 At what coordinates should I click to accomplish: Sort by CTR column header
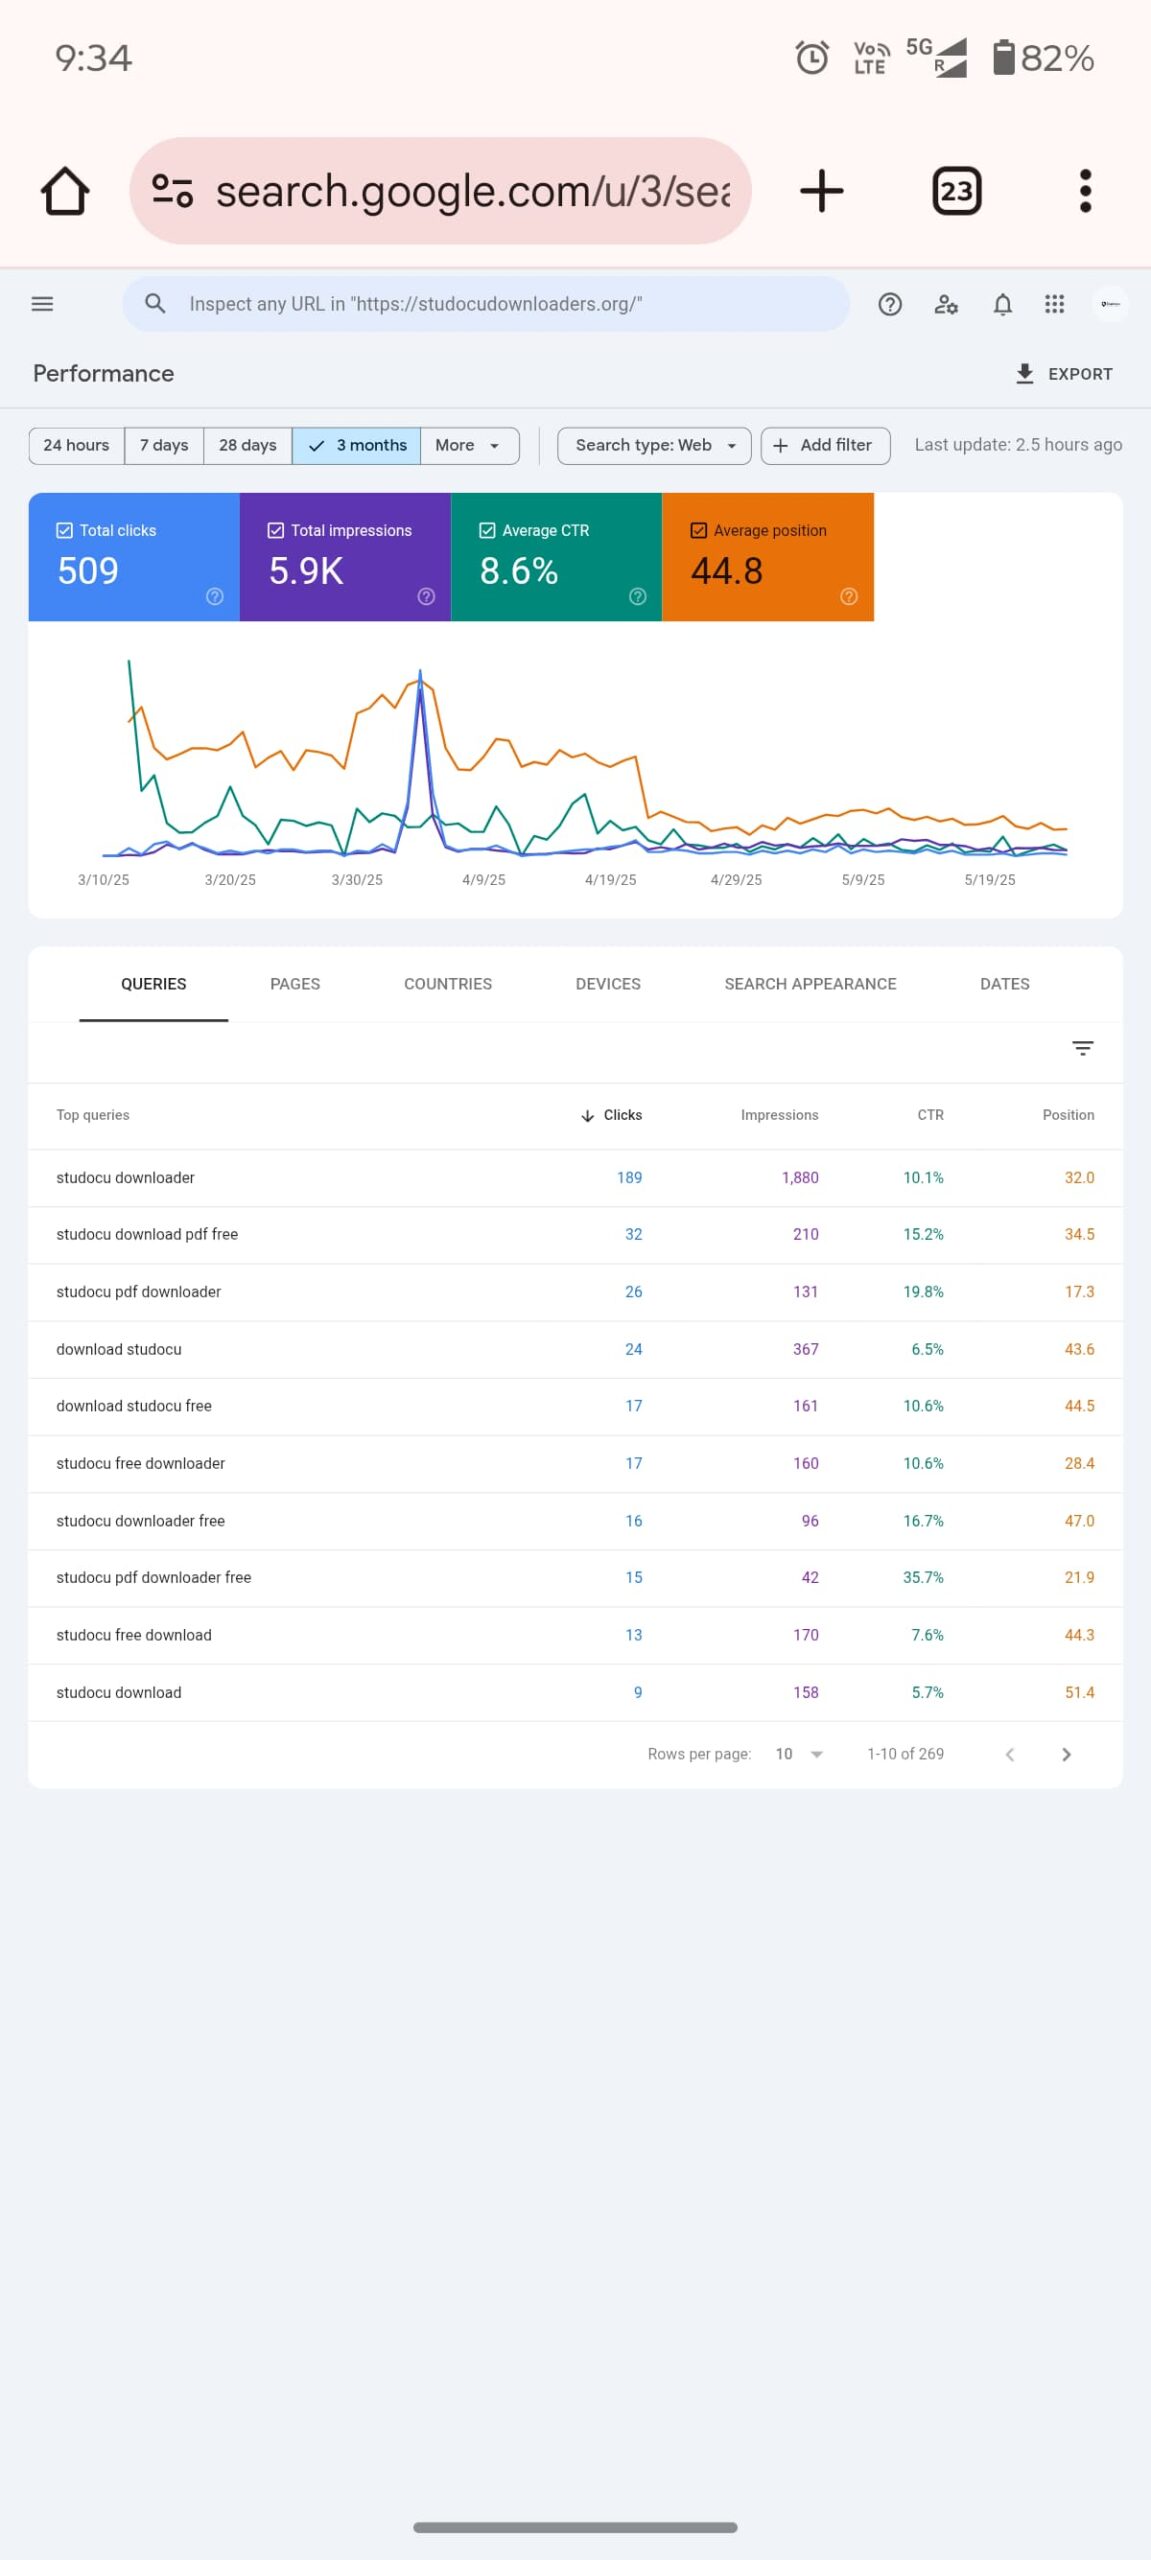pyautogui.click(x=930, y=1115)
